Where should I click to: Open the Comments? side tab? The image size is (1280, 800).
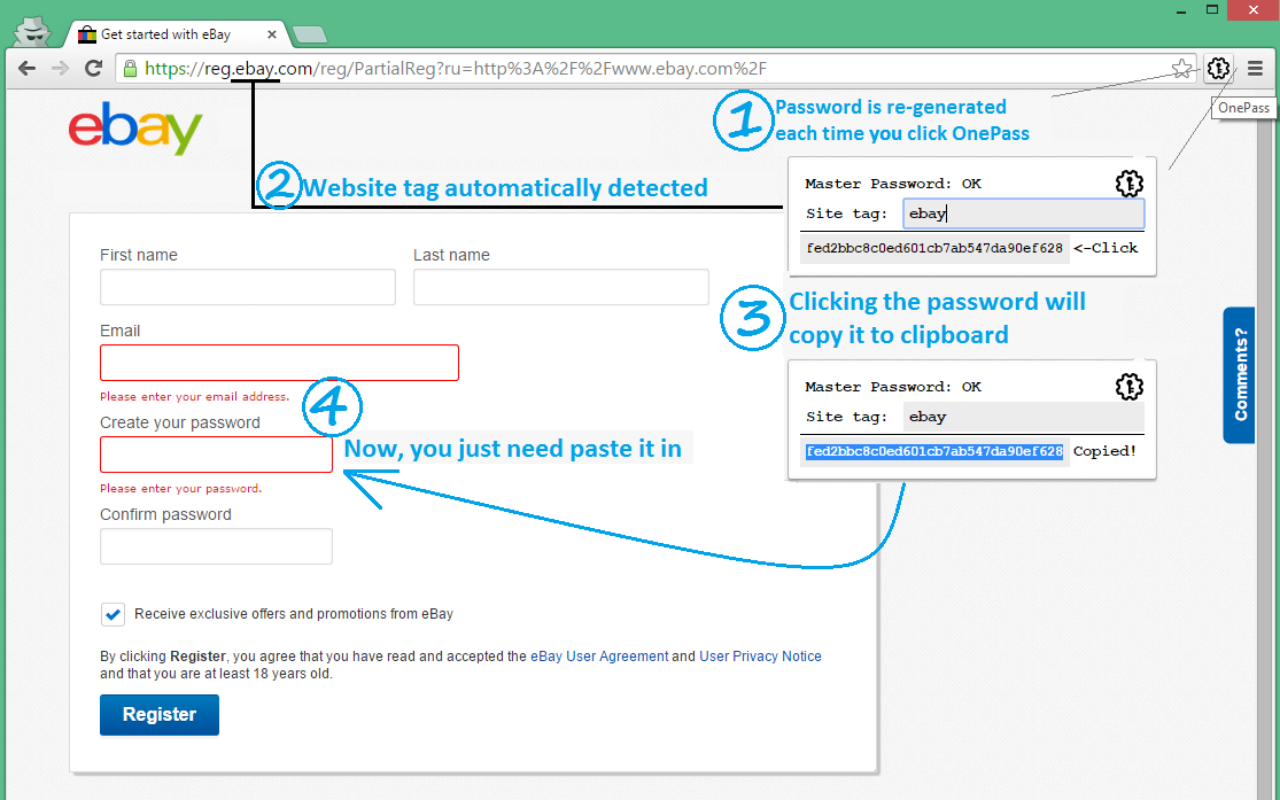click(x=1239, y=375)
